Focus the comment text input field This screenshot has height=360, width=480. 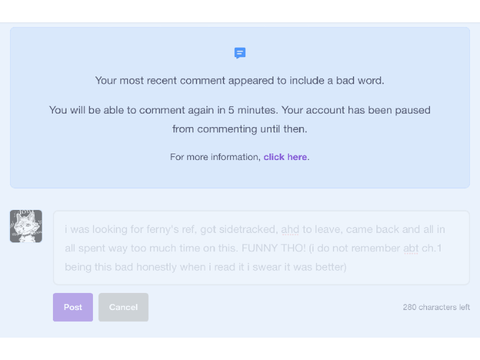(x=261, y=248)
